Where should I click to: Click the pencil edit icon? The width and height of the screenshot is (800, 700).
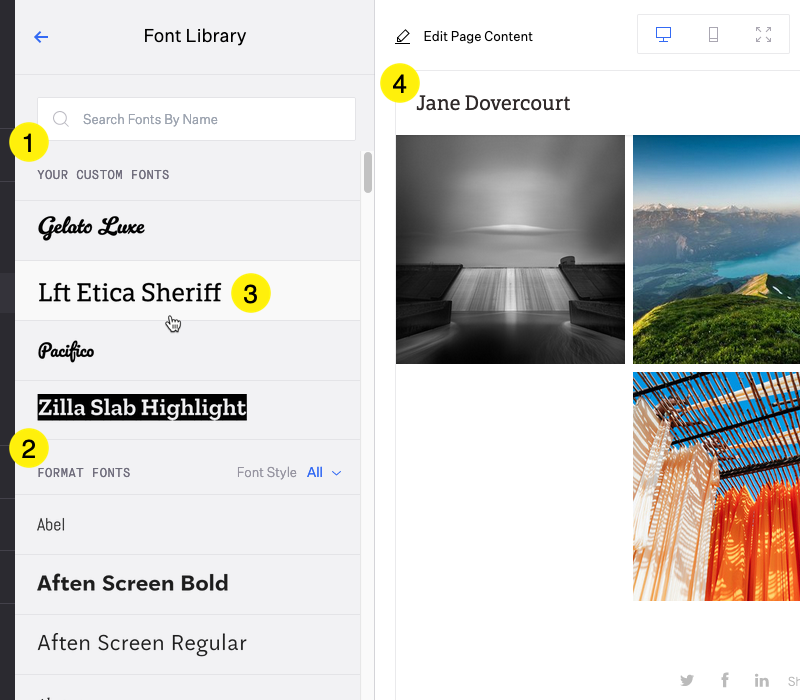pos(403,37)
